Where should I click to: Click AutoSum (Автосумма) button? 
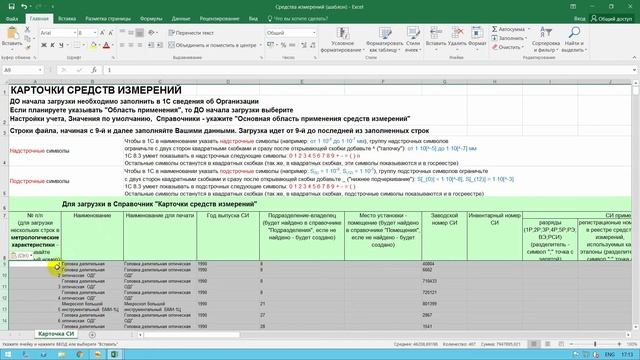pyautogui.click(x=508, y=29)
